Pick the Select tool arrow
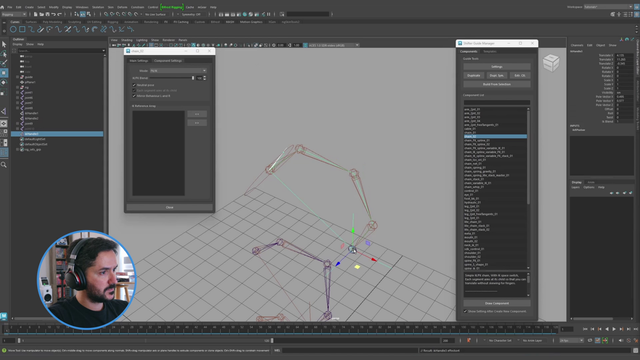The width and height of the screenshot is (640, 360). 4,44
